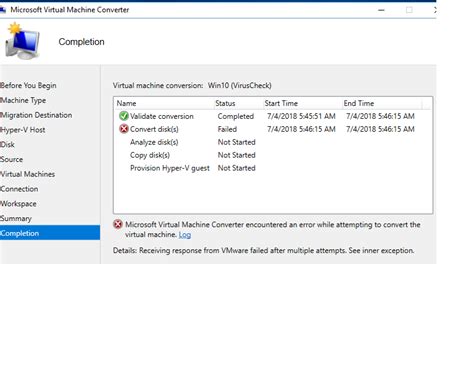Click the end time of Validate conversion
This screenshot has height=378, width=474.
[x=380, y=116]
